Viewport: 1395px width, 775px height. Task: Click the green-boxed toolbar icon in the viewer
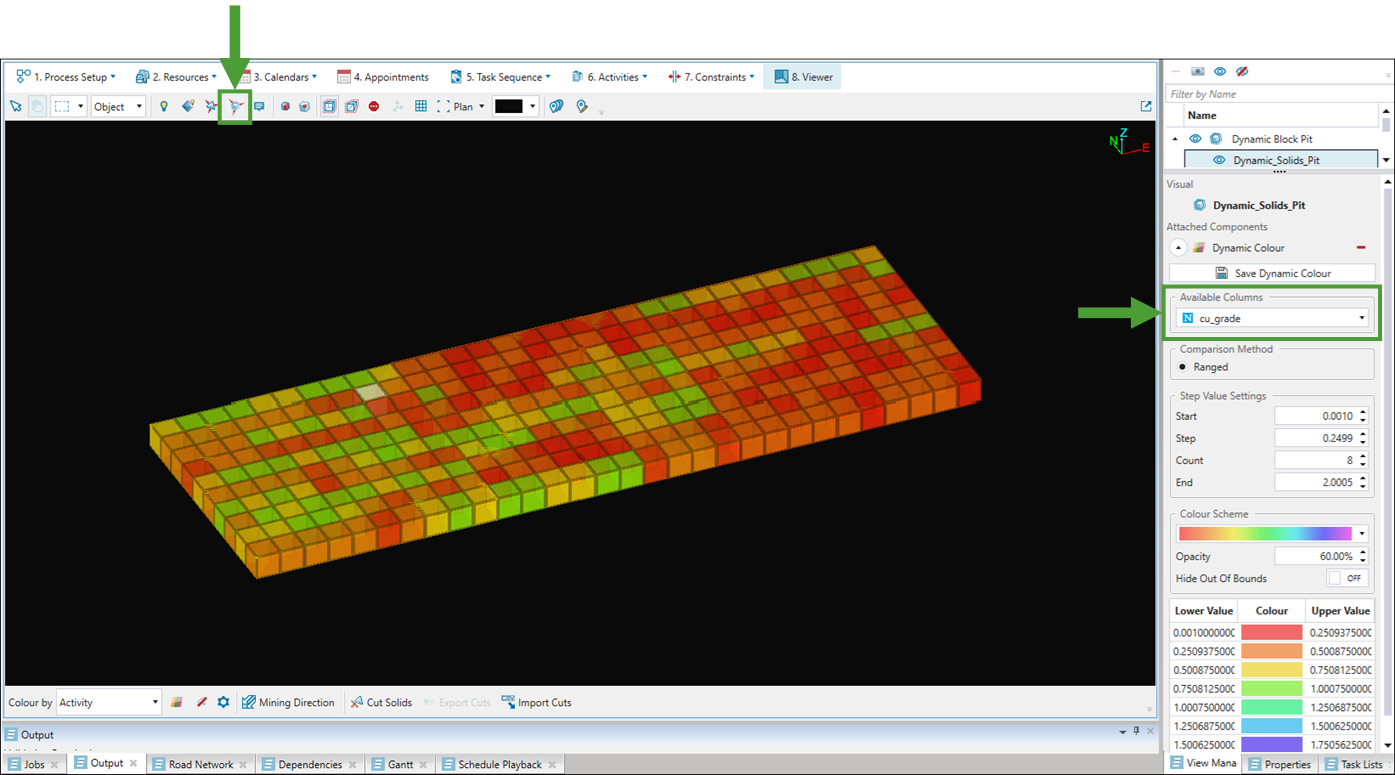(235, 106)
